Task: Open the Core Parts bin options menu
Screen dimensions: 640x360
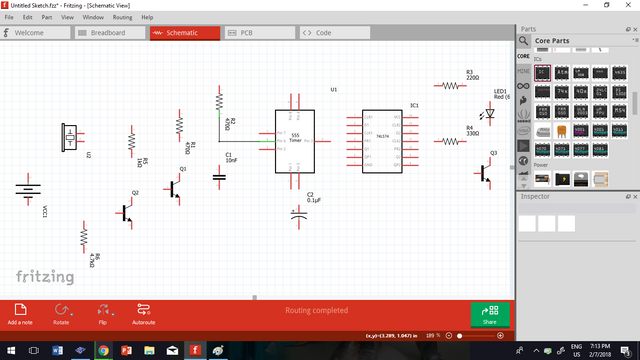Action: click(x=635, y=40)
